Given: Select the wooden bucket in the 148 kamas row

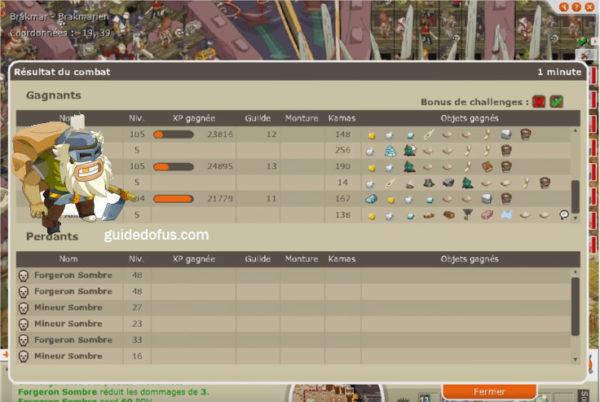Looking at the screenshot, I should (525, 134).
